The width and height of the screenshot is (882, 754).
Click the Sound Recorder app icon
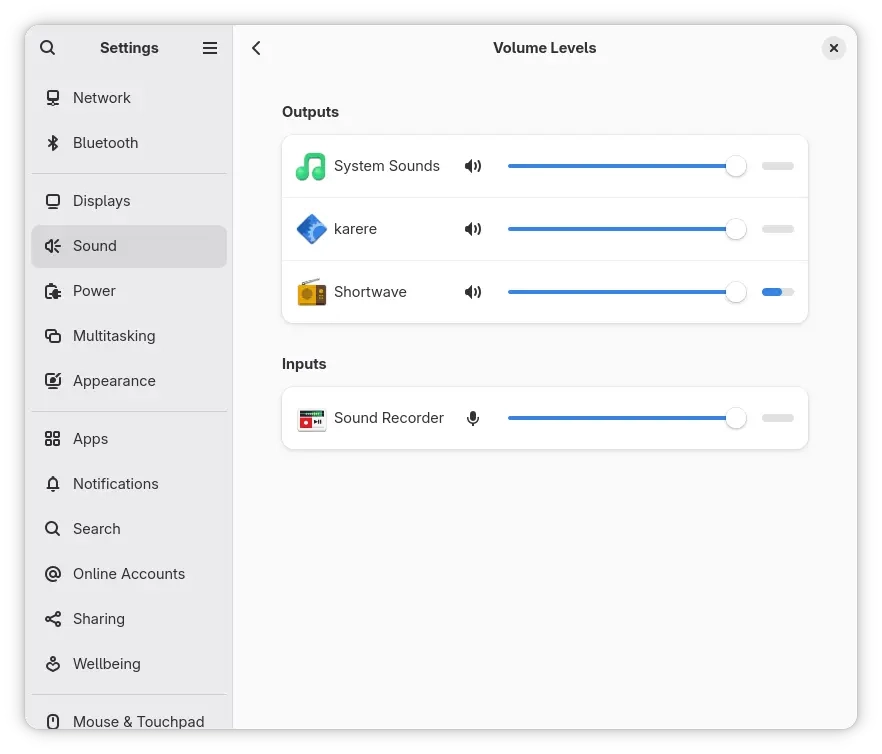click(x=311, y=418)
